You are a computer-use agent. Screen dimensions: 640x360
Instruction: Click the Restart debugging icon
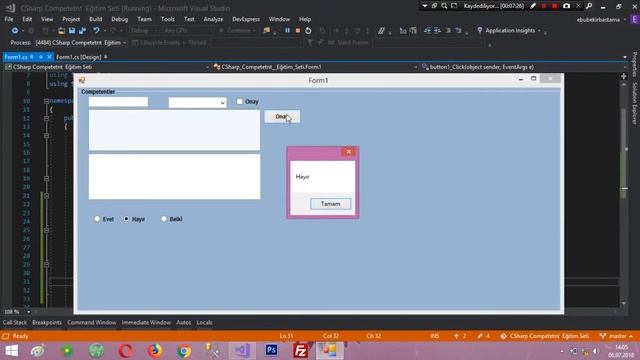click(x=308, y=31)
